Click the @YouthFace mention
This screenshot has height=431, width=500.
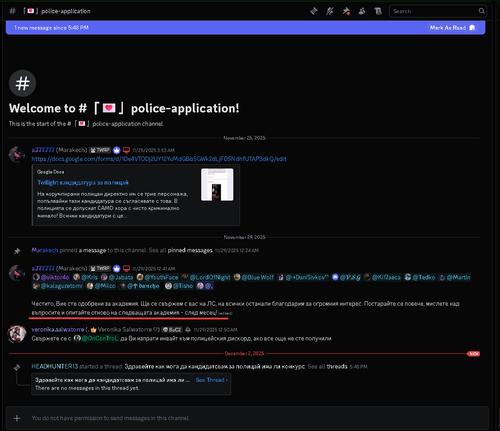[157, 277]
